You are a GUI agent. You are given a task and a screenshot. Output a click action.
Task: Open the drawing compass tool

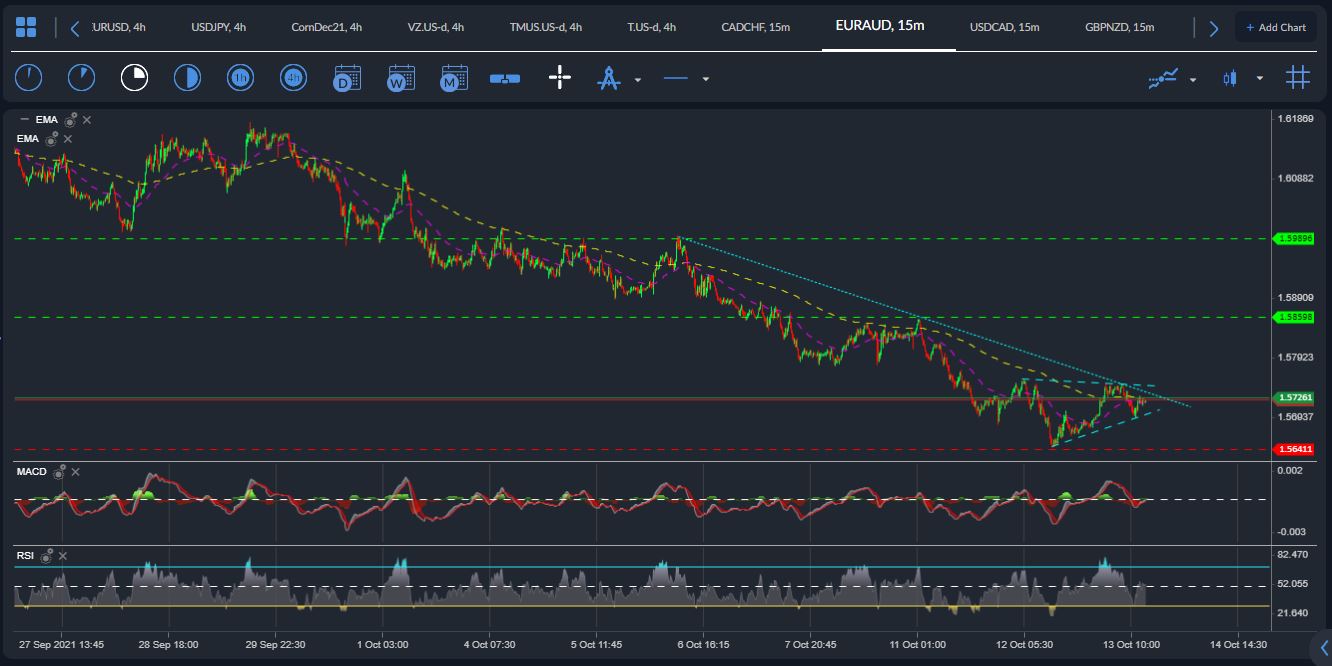(x=610, y=77)
